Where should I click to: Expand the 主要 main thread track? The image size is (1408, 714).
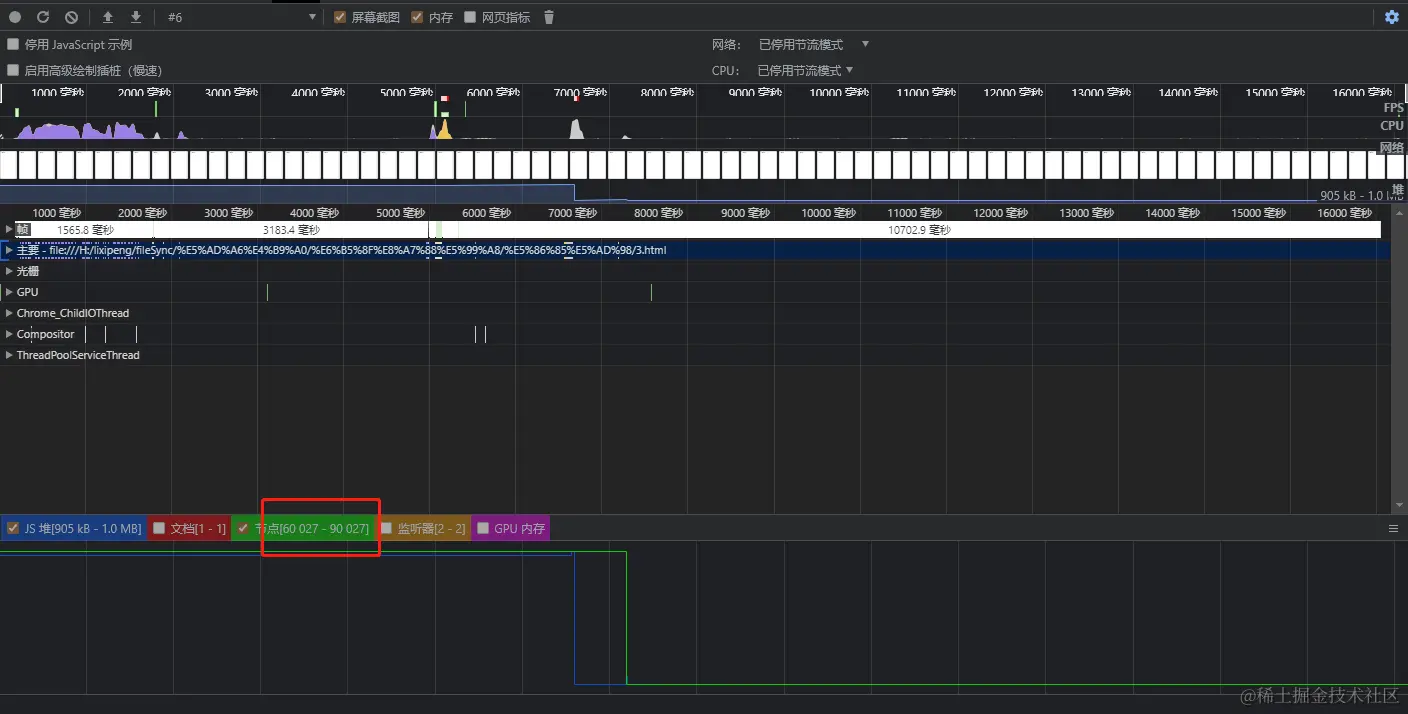tap(9, 250)
